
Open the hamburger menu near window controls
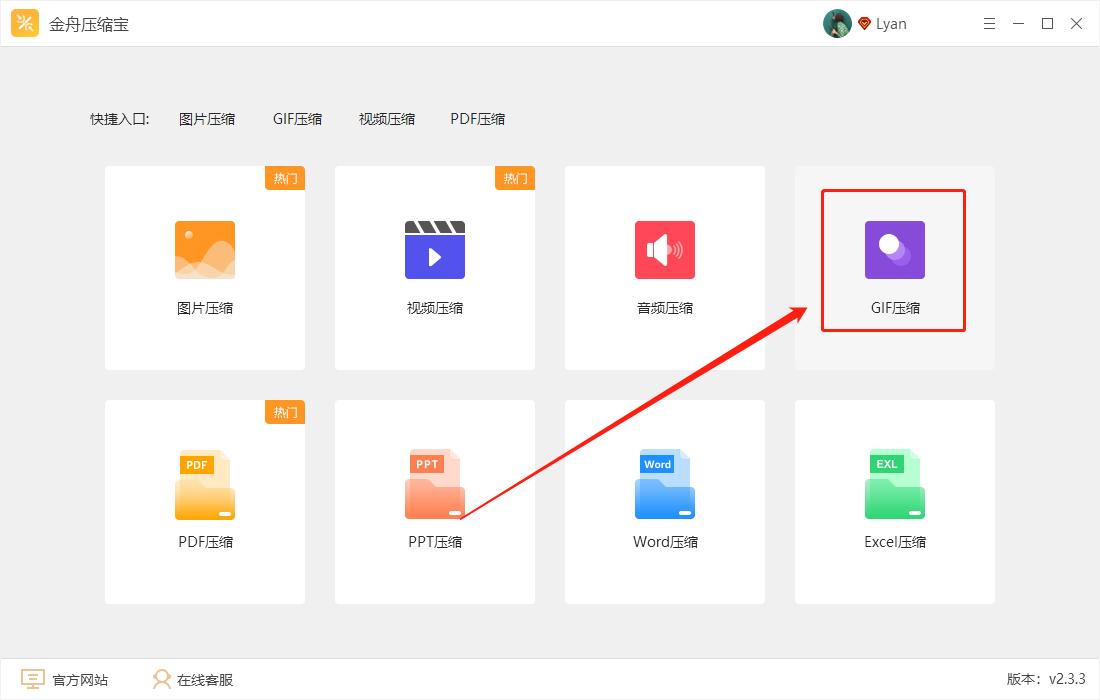pos(989,23)
